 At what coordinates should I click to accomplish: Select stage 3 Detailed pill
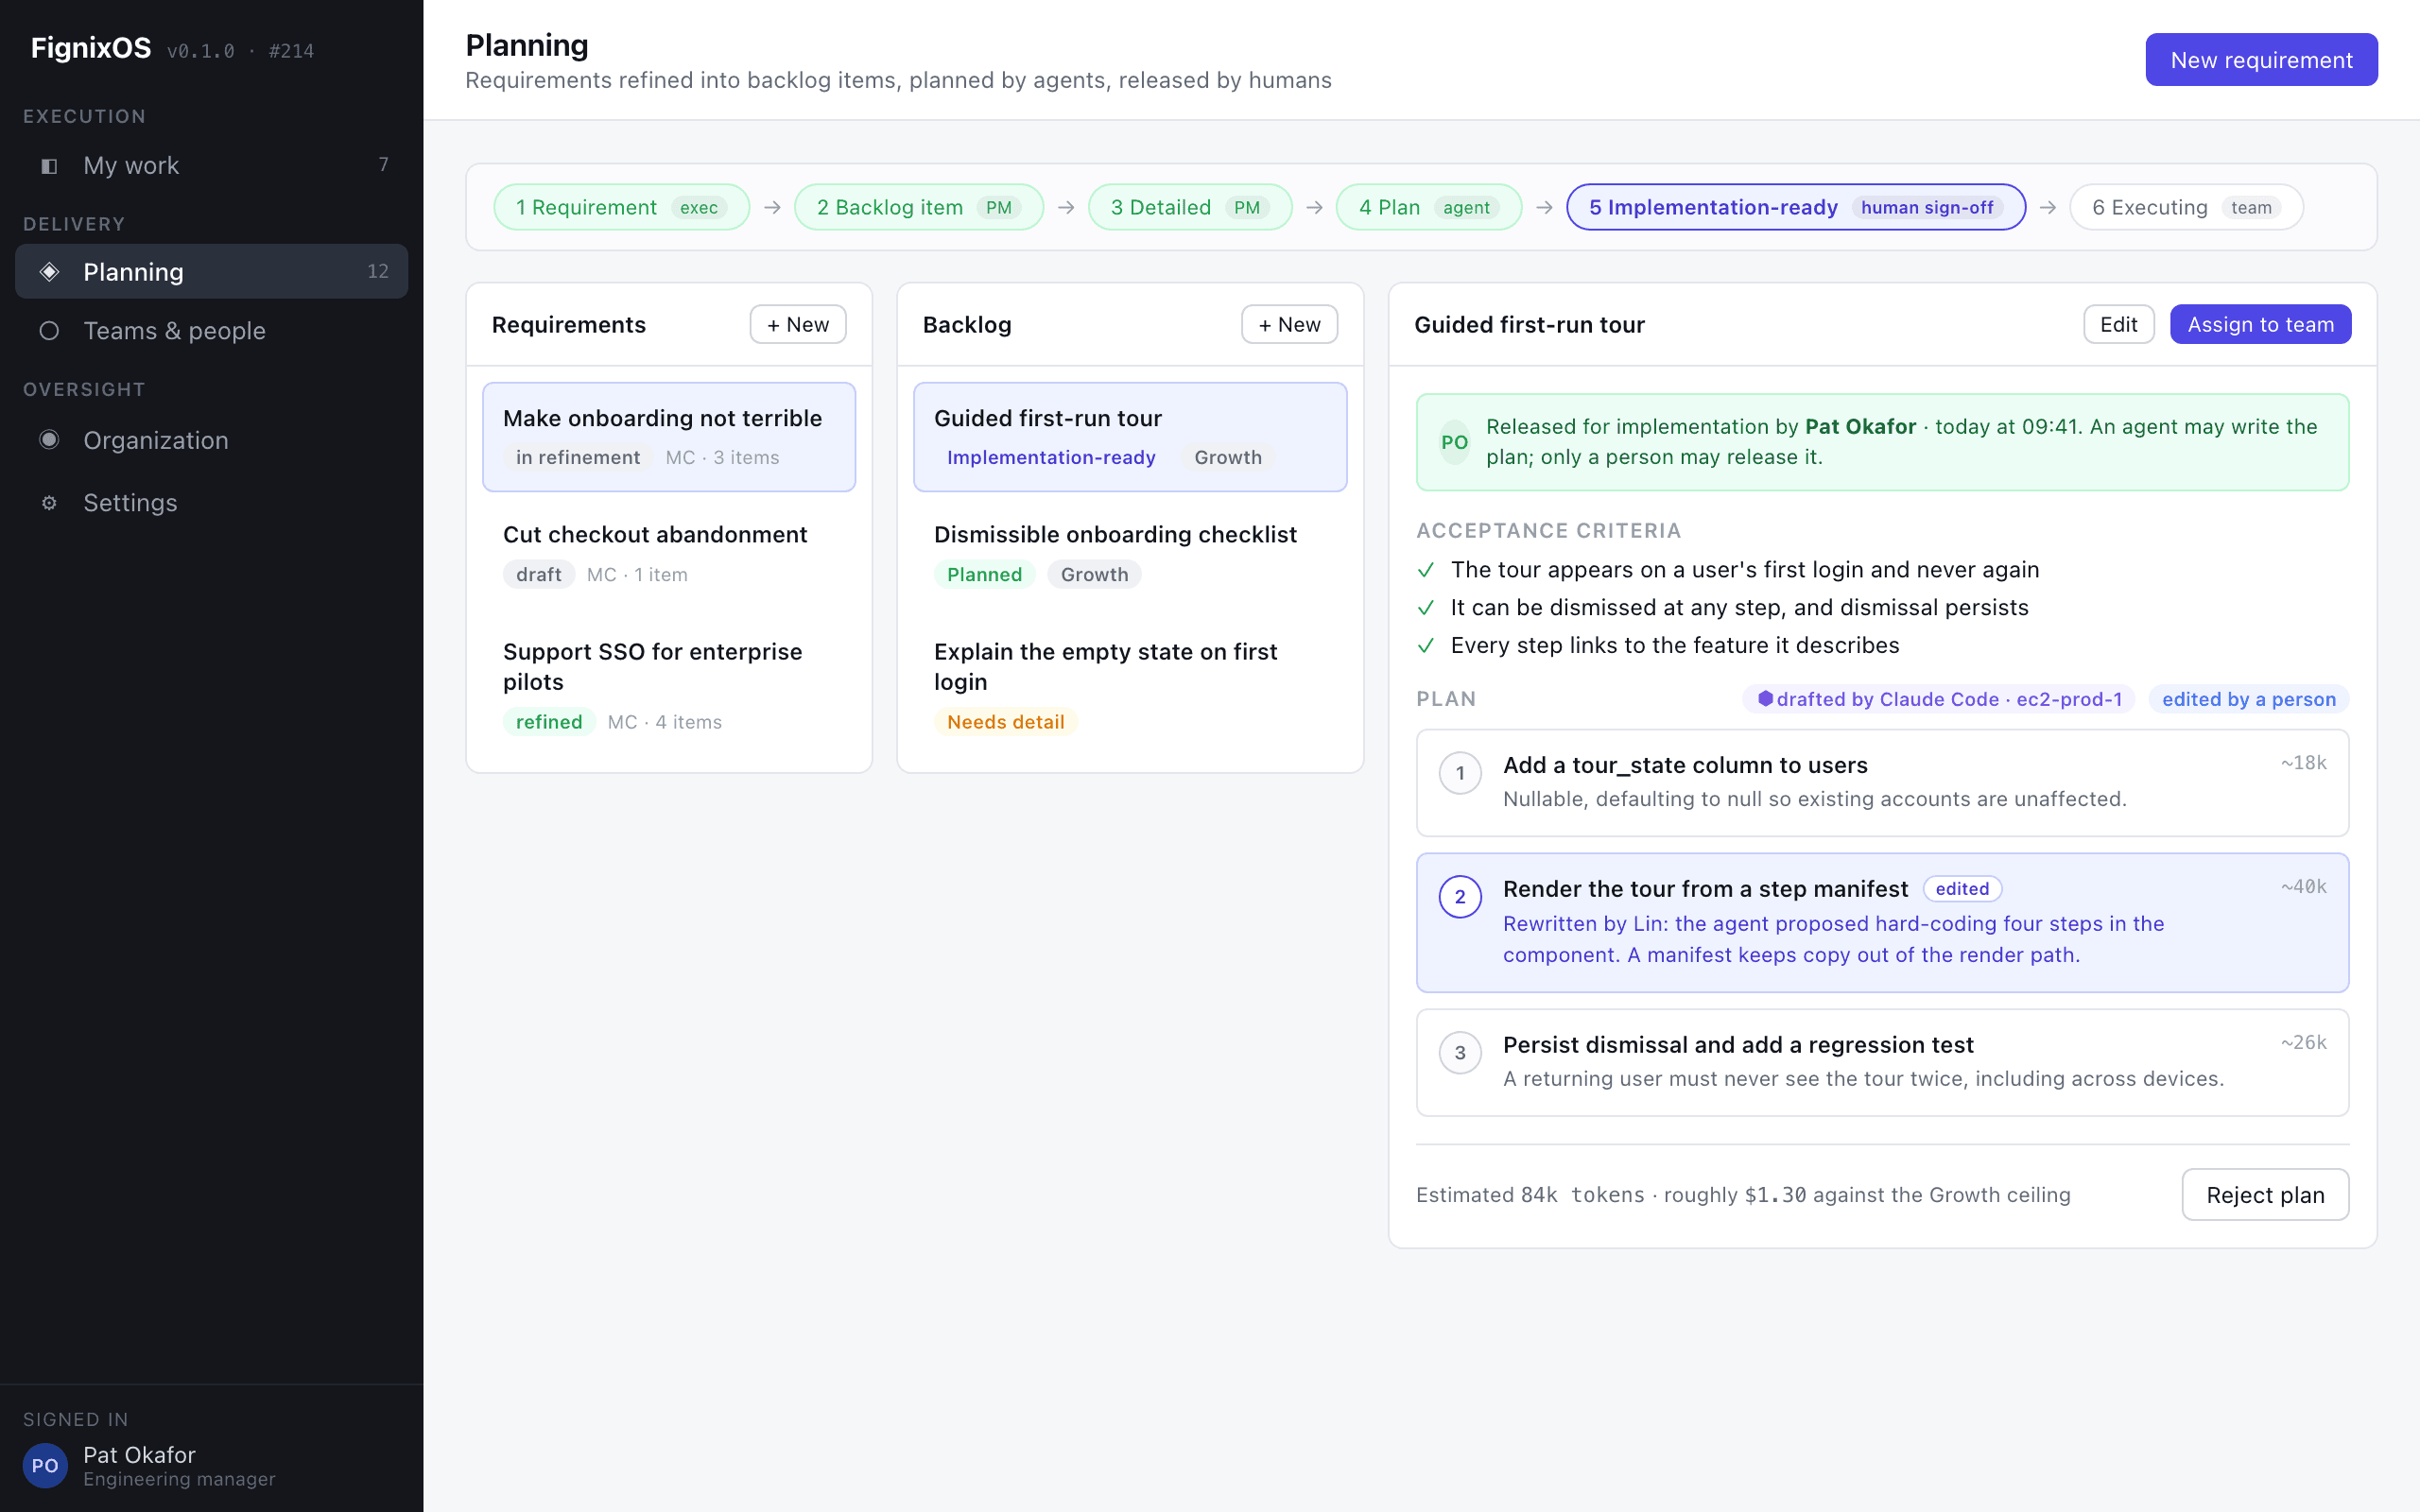click(x=1189, y=207)
